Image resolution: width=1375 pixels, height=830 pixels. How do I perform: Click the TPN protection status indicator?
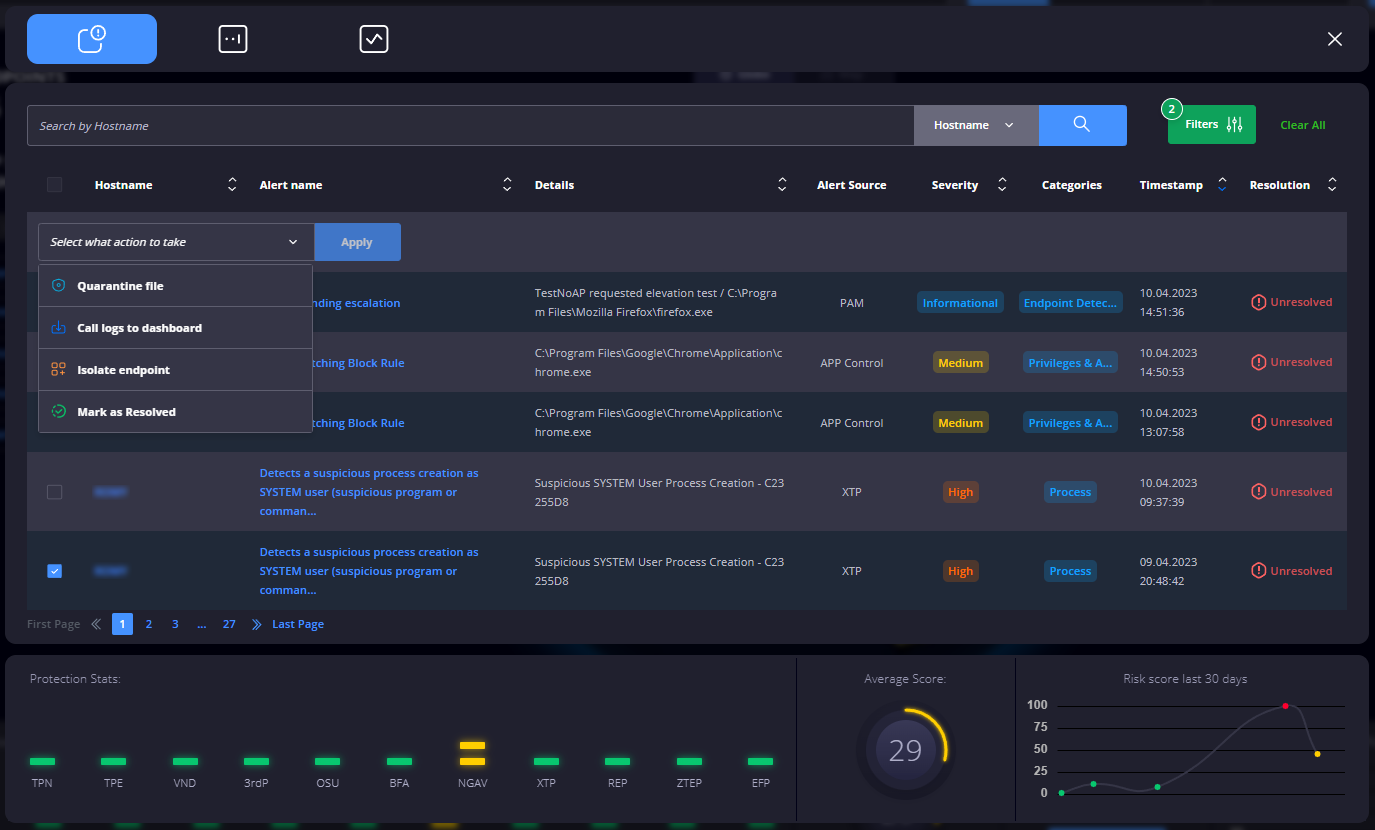pyautogui.click(x=42, y=762)
